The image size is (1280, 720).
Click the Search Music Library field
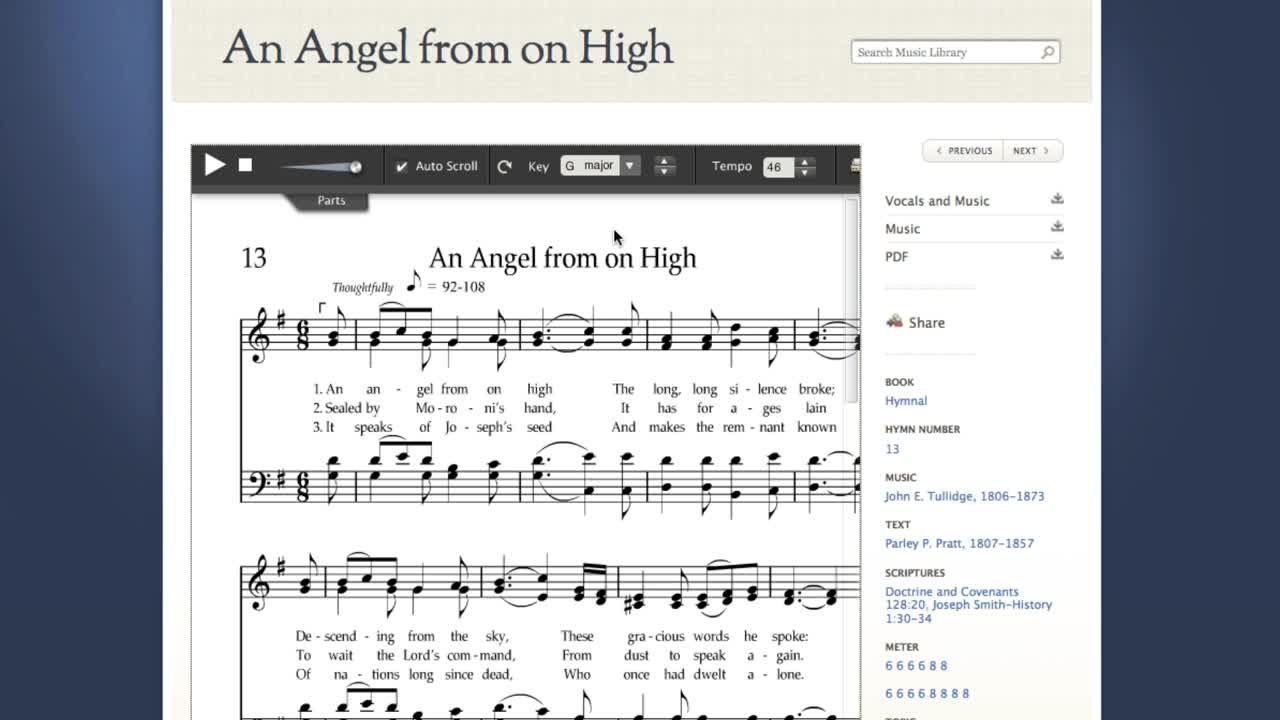pos(946,52)
